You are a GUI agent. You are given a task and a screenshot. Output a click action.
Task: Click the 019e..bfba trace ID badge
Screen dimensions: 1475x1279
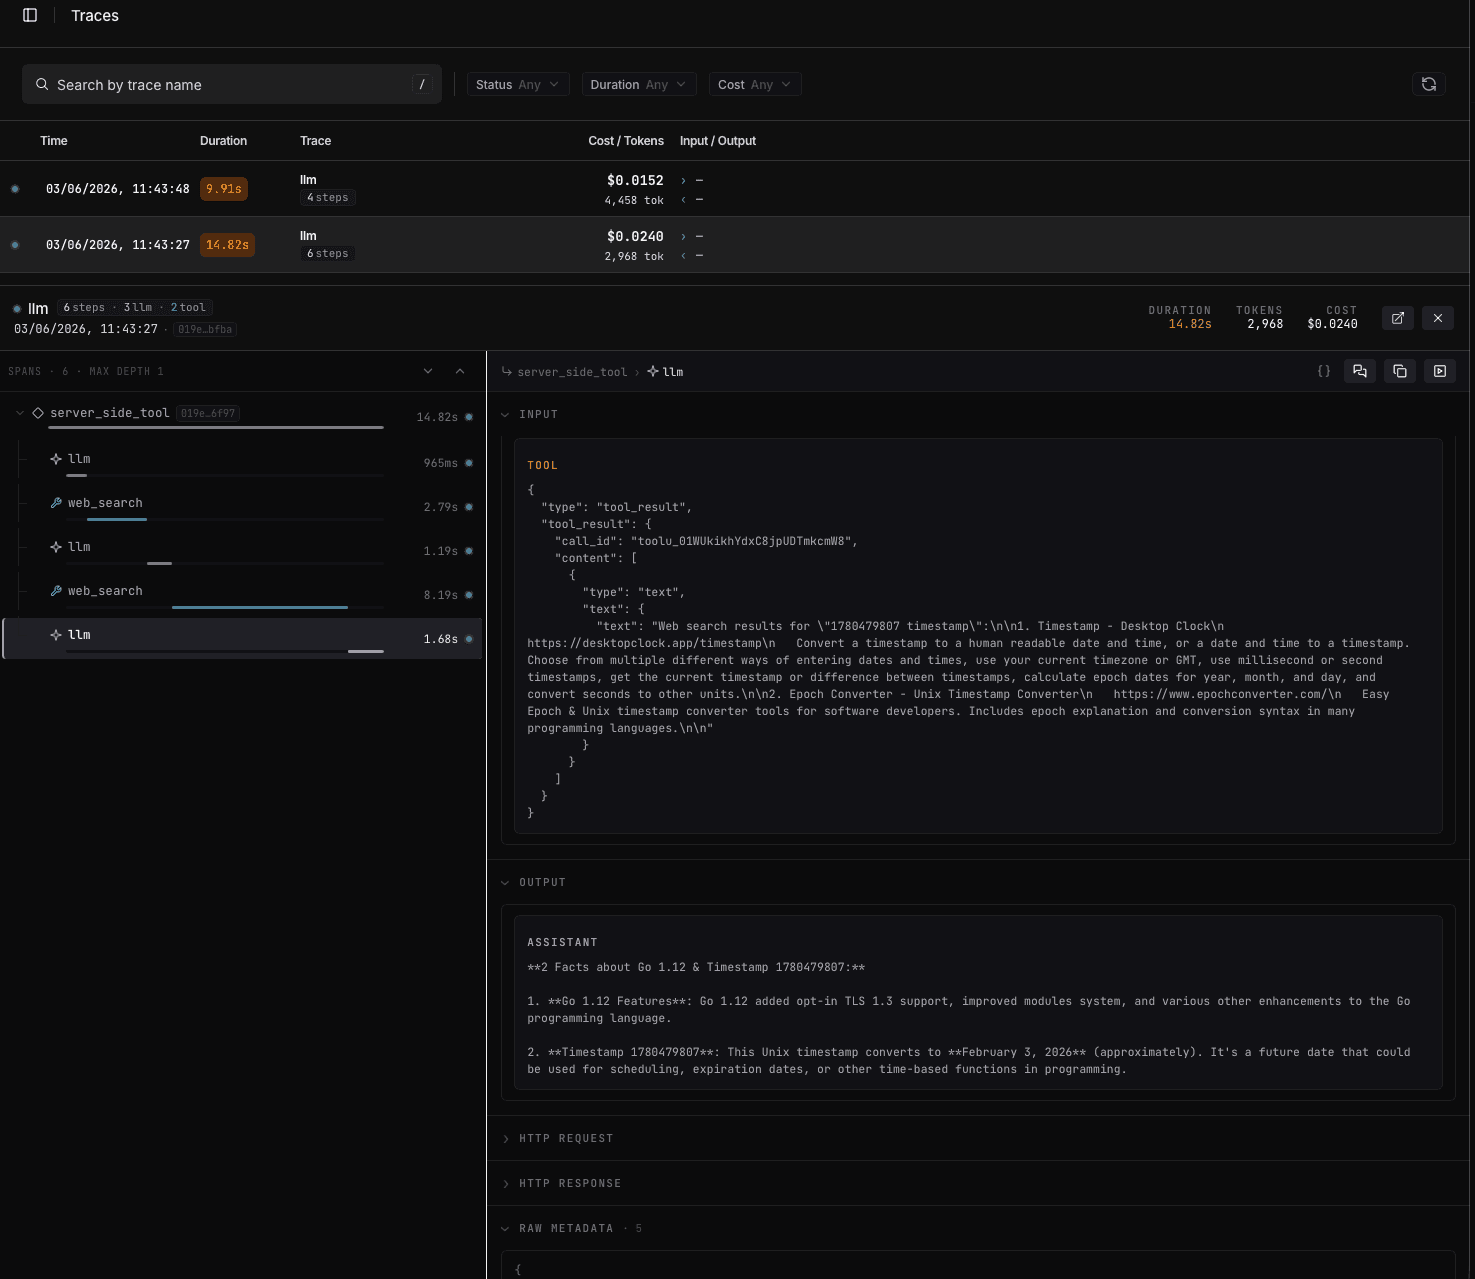point(205,329)
